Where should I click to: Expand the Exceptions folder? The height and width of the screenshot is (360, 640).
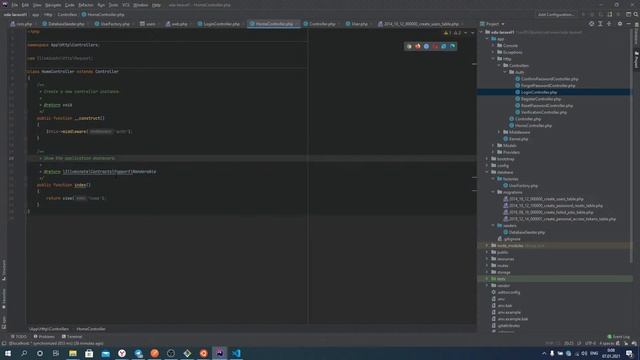tap(493, 52)
